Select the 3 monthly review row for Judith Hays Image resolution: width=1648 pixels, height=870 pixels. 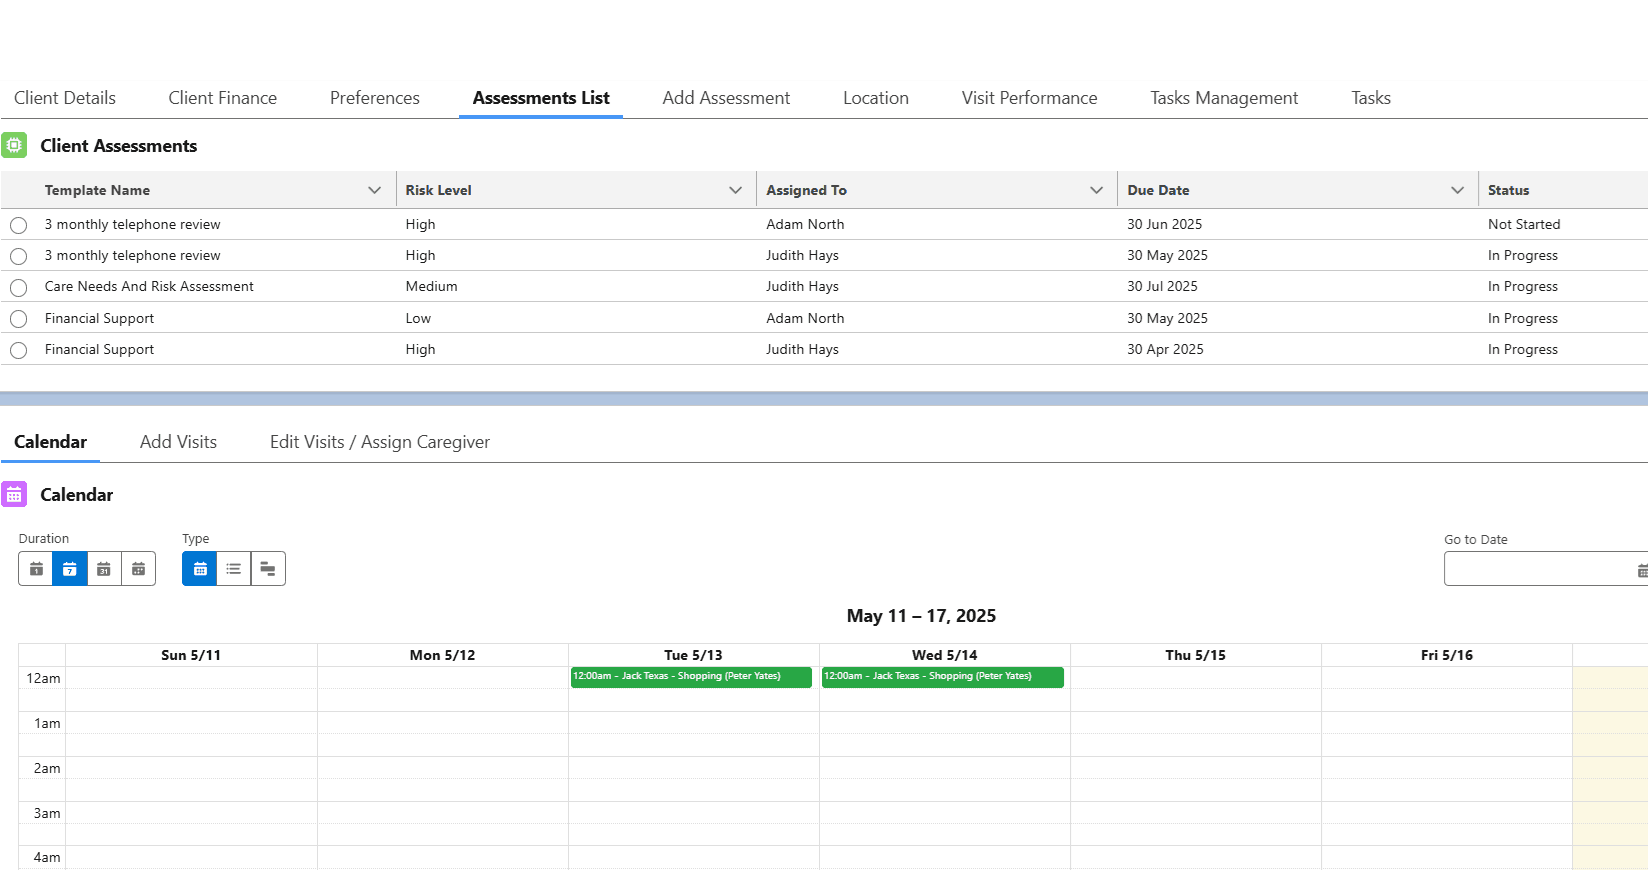19,256
